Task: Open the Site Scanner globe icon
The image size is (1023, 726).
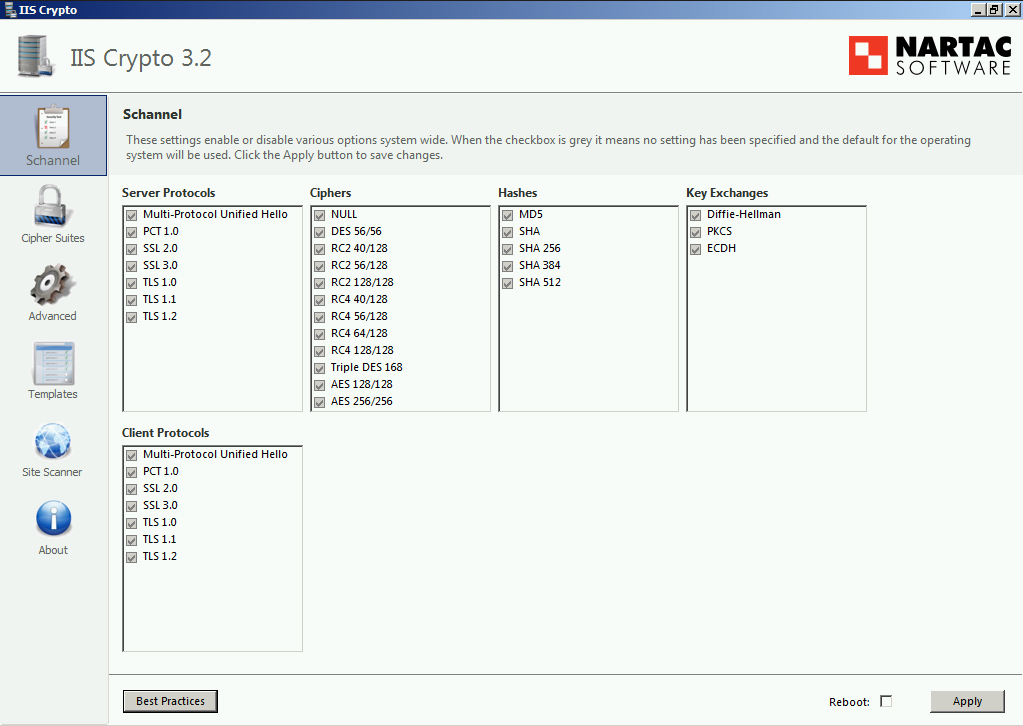Action: pyautogui.click(x=53, y=441)
